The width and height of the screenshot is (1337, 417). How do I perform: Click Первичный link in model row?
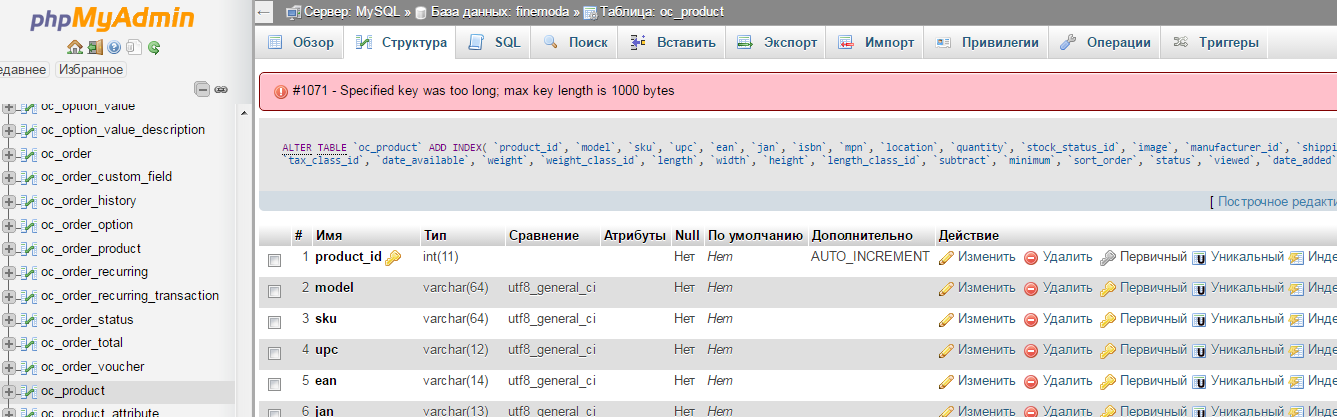click(1153, 288)
